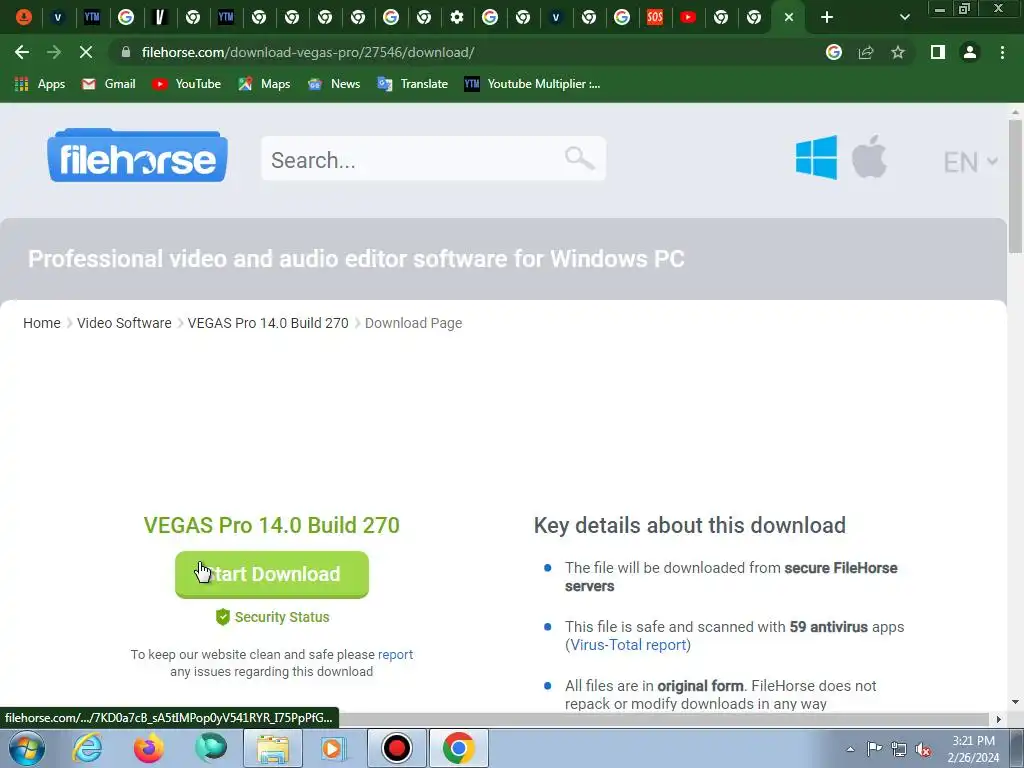Open Chrome three-dot menu
Screen dimensions: 1024x768
coord(1002,52)
